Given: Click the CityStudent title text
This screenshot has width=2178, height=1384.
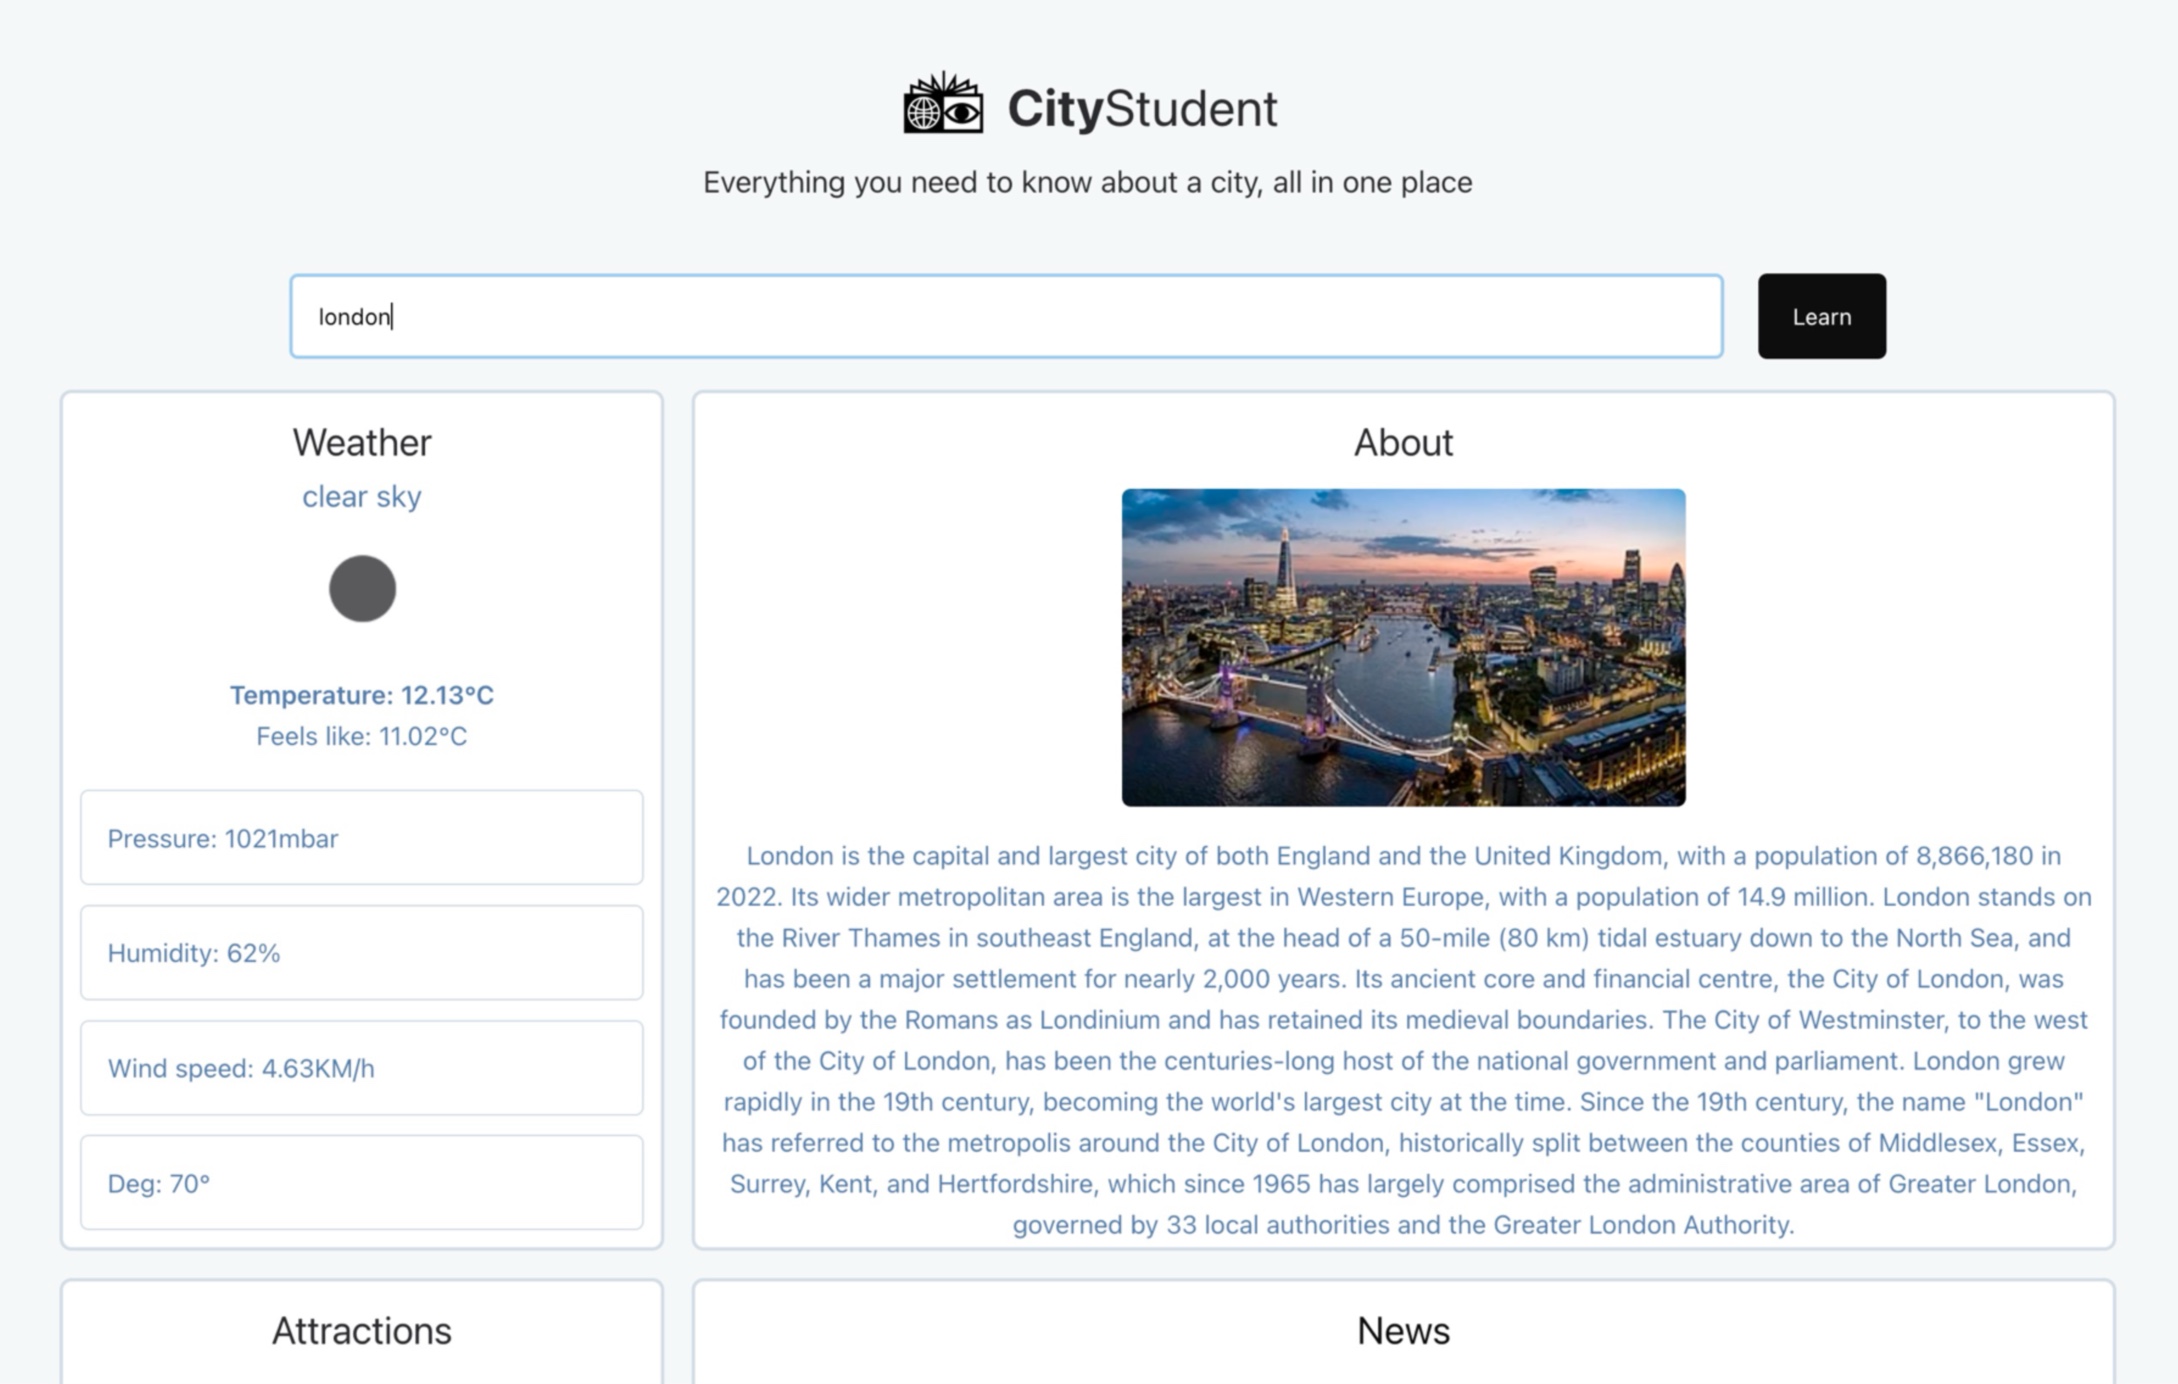Looking at the screenshot, I should tap(1141, 108).
